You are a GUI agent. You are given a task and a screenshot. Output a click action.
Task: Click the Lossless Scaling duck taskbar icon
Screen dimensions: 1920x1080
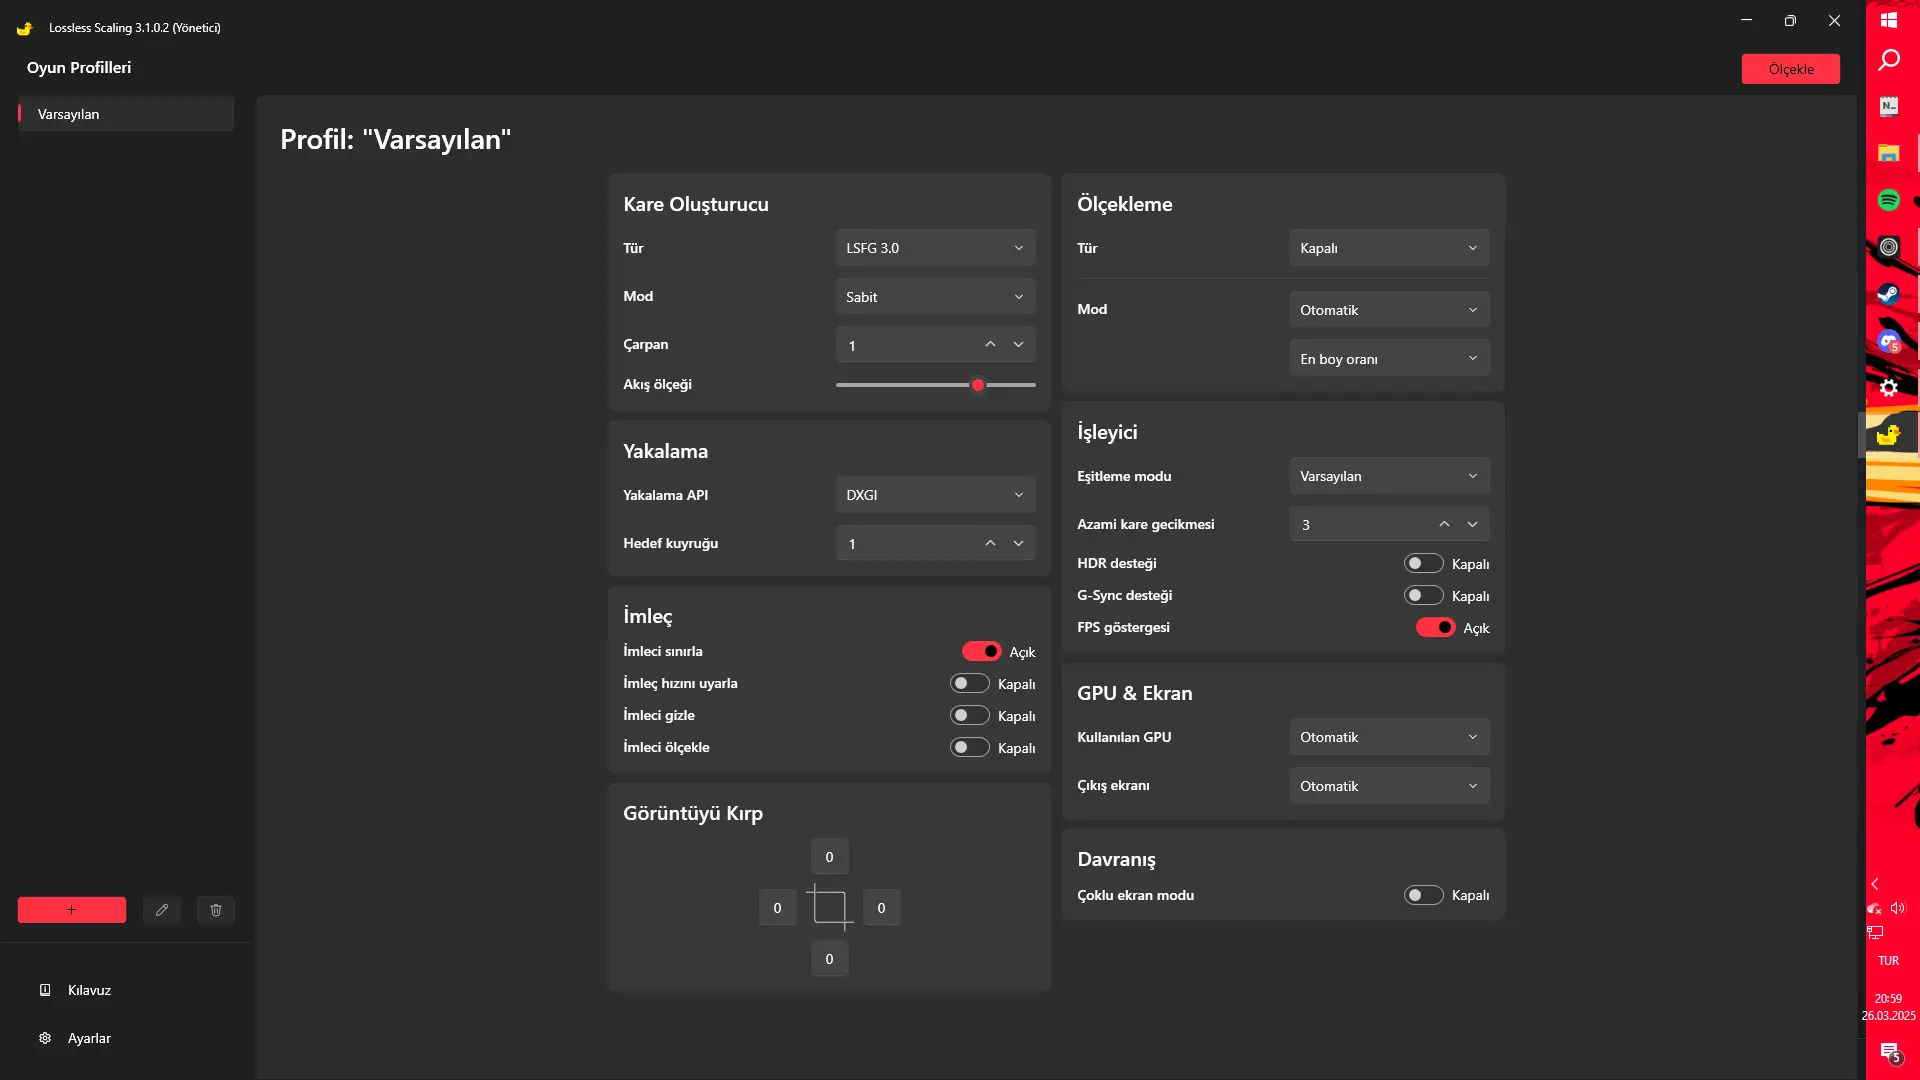1889,435
